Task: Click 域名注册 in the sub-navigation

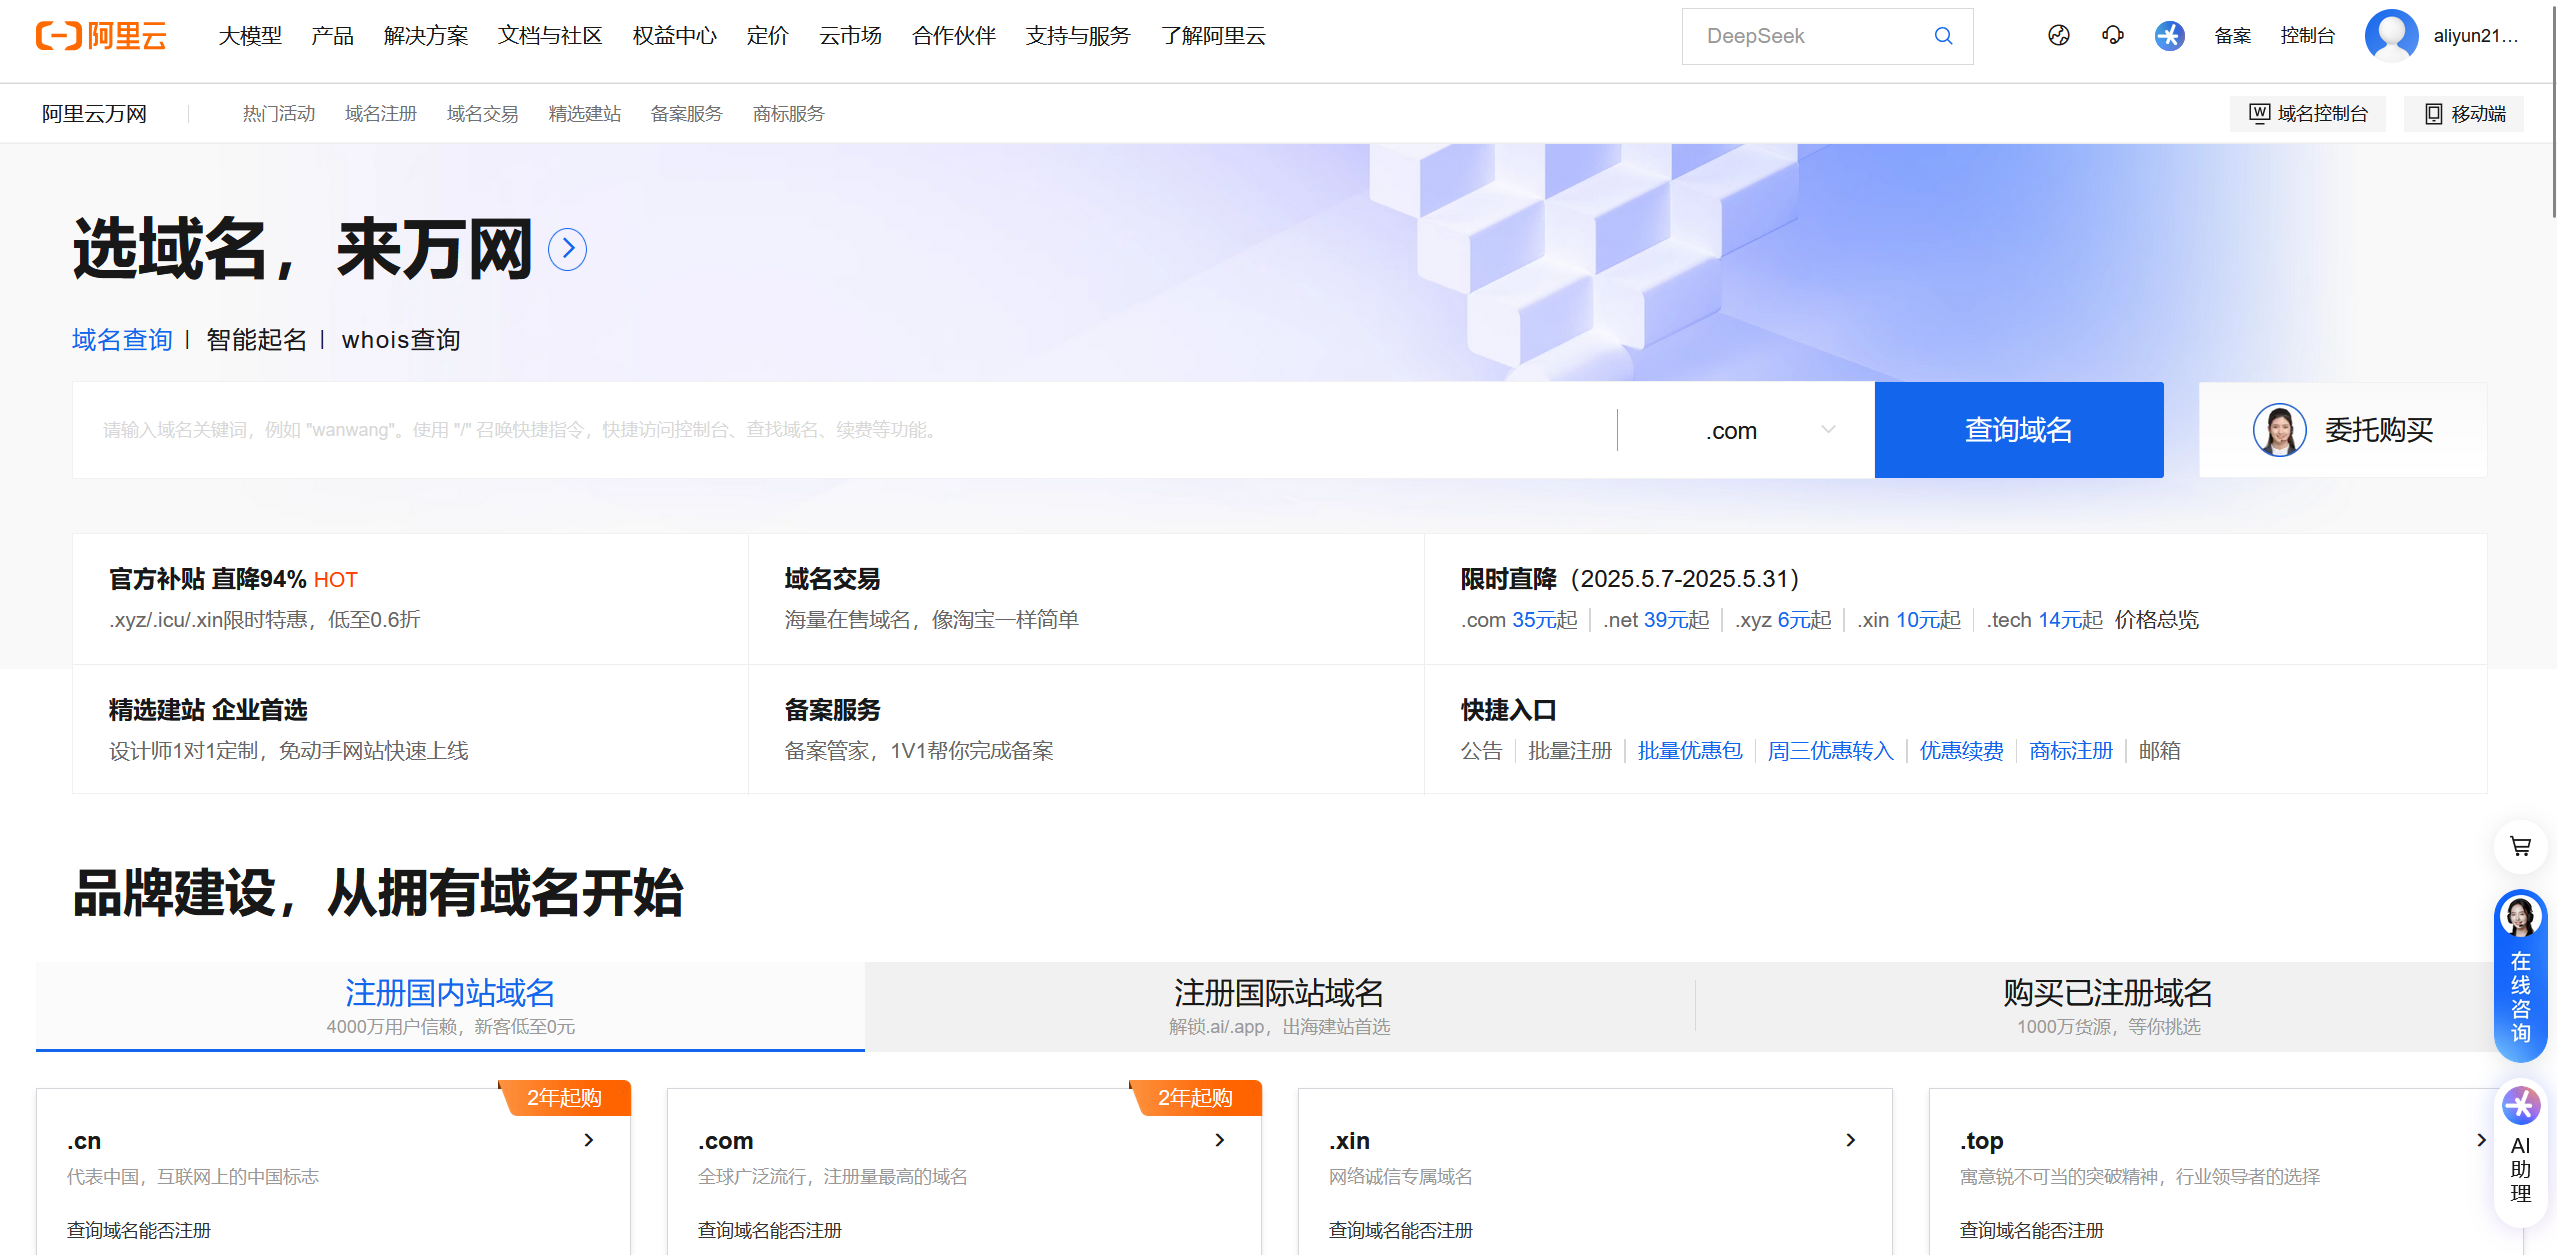Action: pyautogui.click(x=381, y=114)
